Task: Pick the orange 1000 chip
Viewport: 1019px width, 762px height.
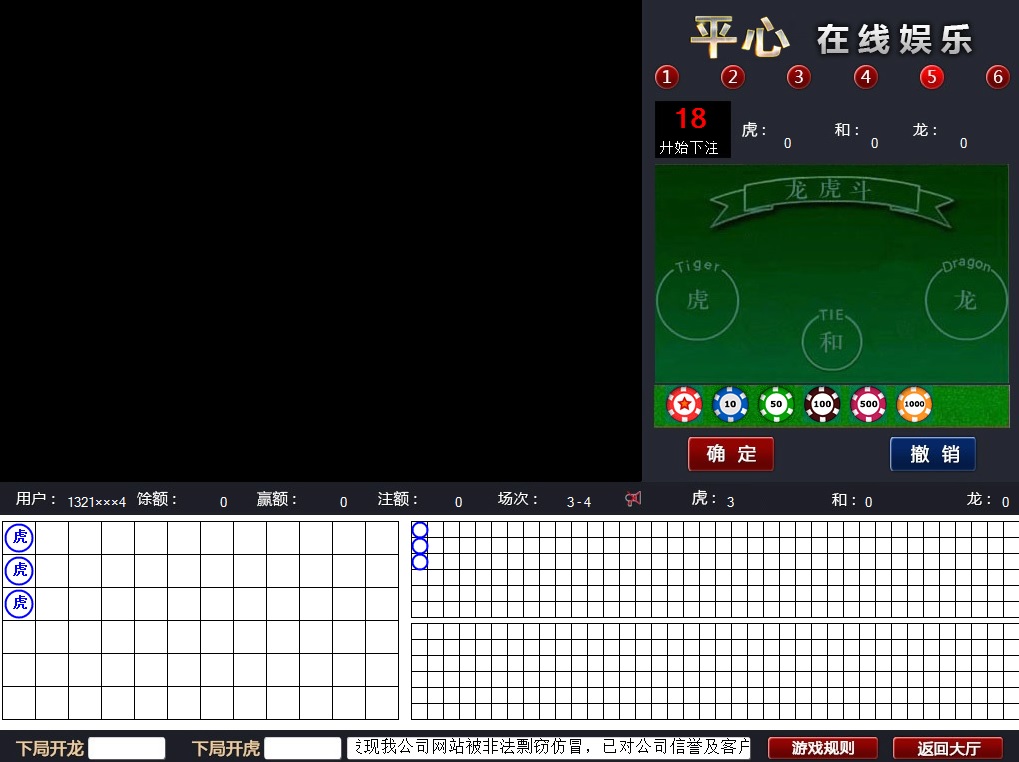Action: click(x=914, y=404)
